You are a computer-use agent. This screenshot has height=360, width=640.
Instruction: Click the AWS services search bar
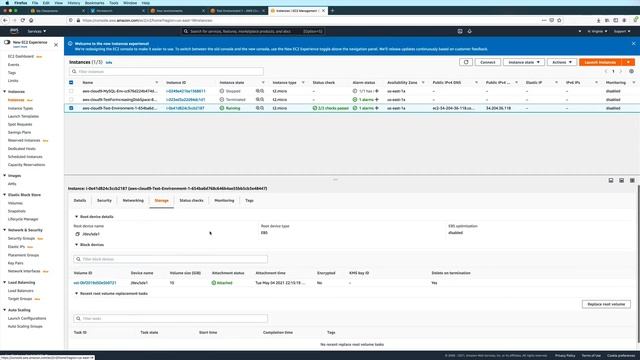(253, 31)
